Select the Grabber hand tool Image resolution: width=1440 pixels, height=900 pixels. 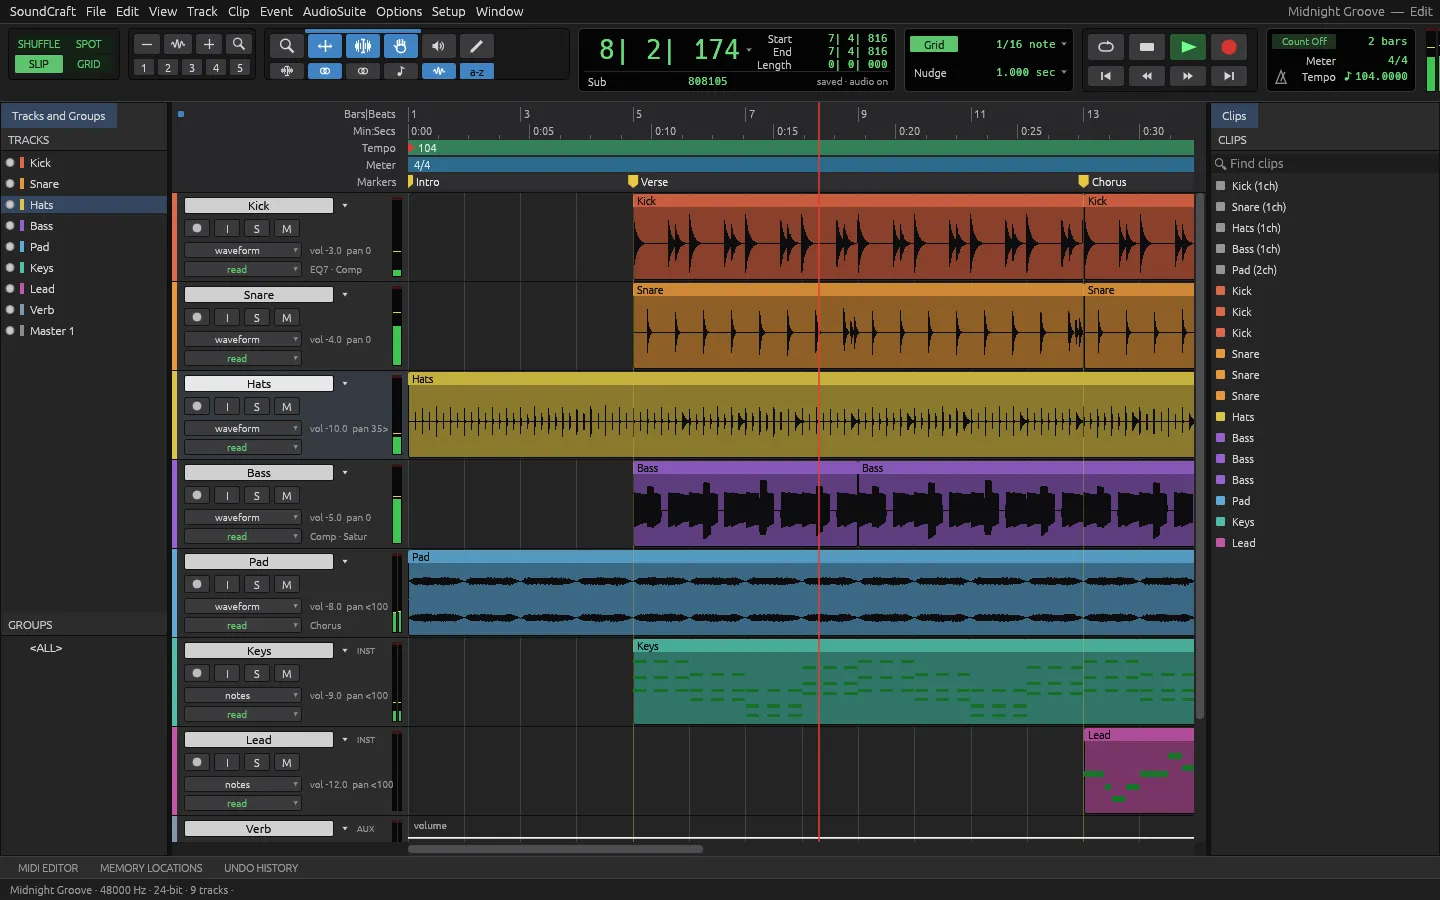coord(400,46)
